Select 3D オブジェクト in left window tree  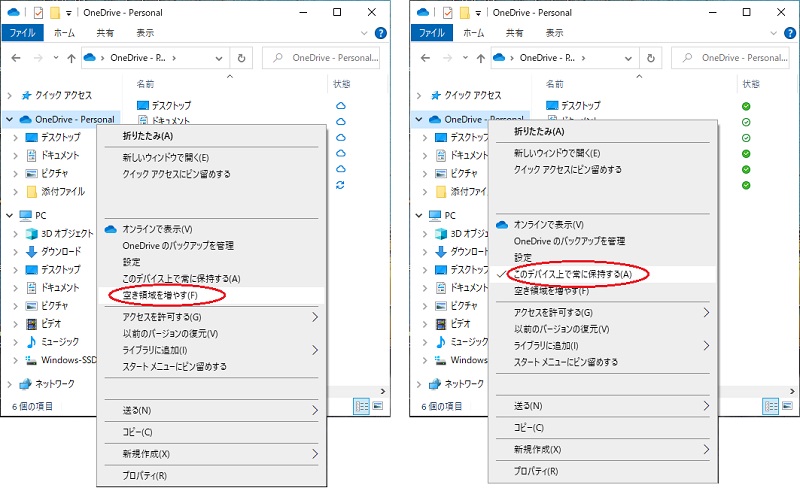(60, 233)
